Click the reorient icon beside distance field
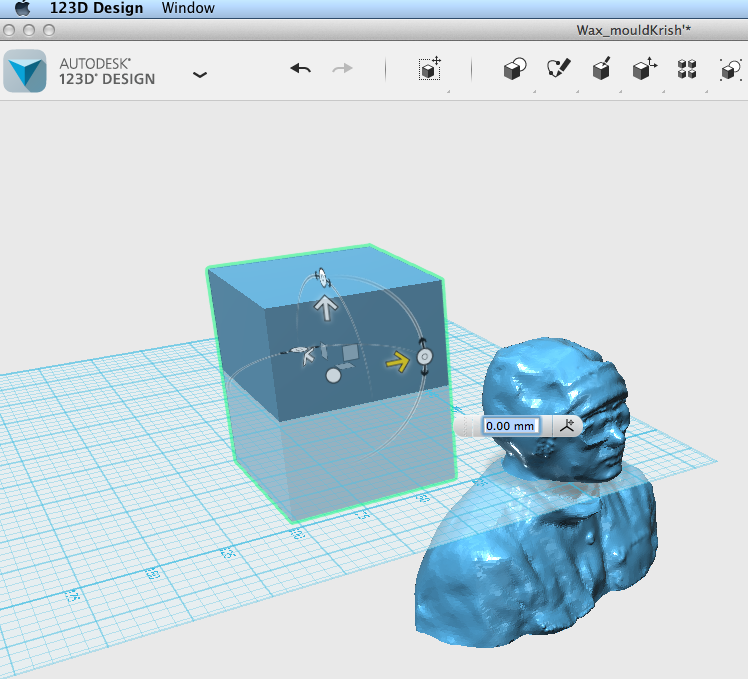The image size is (748, 679). click(567, 425)
